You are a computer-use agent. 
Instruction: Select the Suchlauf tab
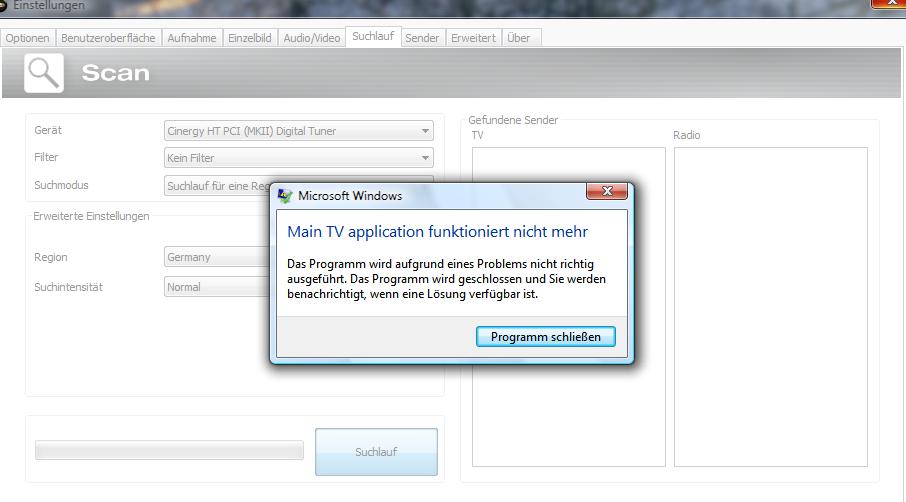[373, 36]
